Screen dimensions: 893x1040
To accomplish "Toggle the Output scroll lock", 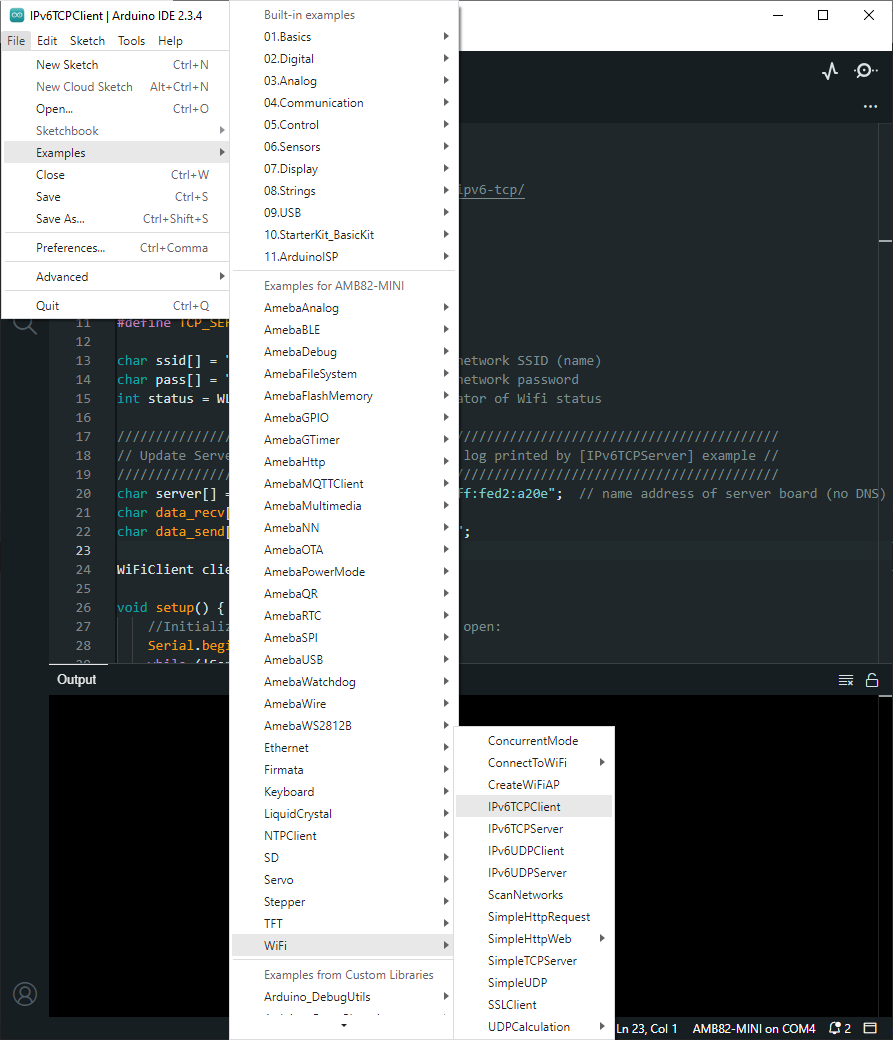I will (x=872, y=680).
